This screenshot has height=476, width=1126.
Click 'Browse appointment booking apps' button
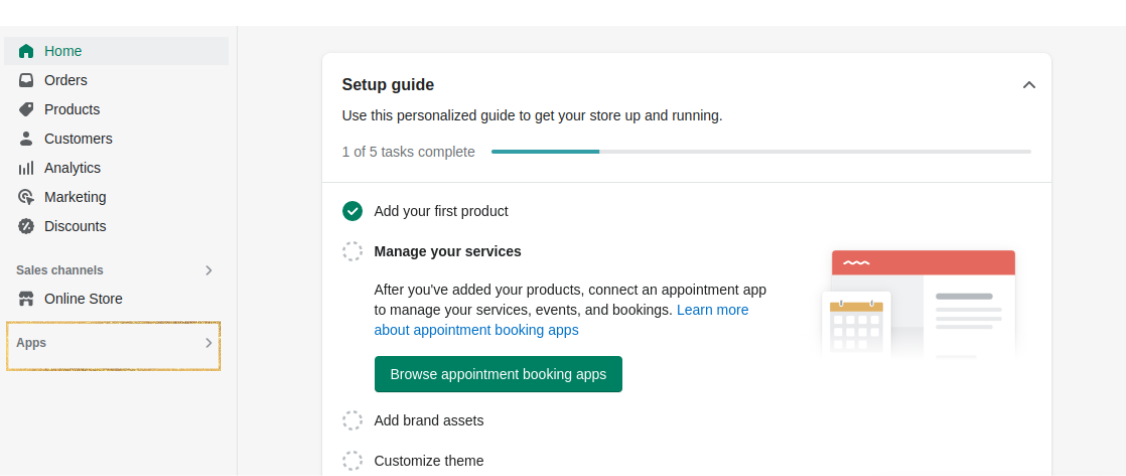pos(498,374)
